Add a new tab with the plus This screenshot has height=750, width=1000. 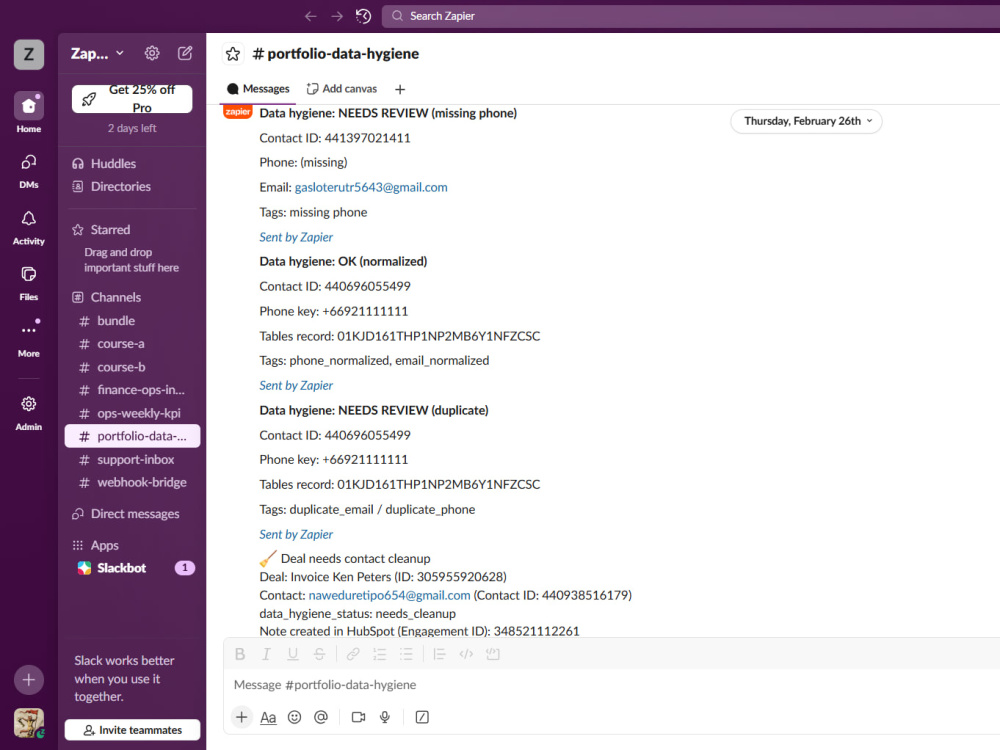400,89
